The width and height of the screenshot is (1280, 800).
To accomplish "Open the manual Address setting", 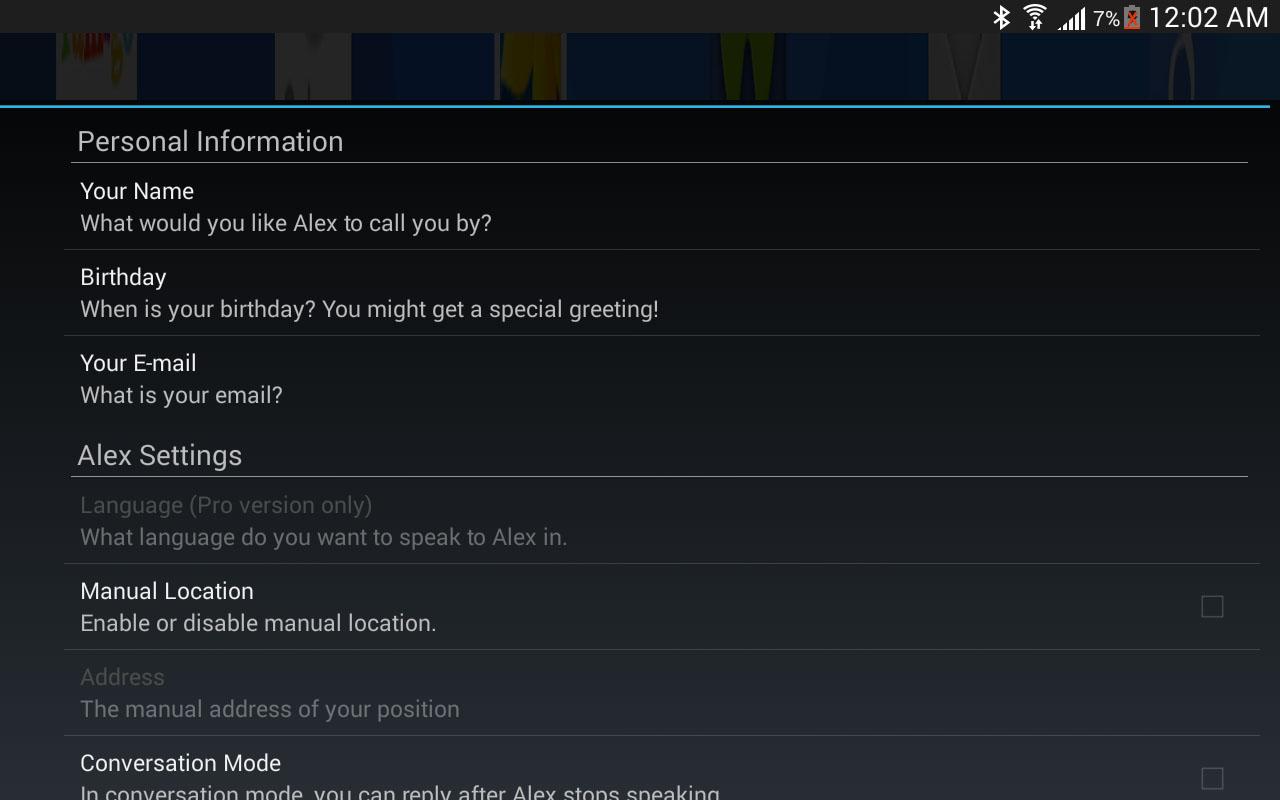I will (x=662, y=693).
